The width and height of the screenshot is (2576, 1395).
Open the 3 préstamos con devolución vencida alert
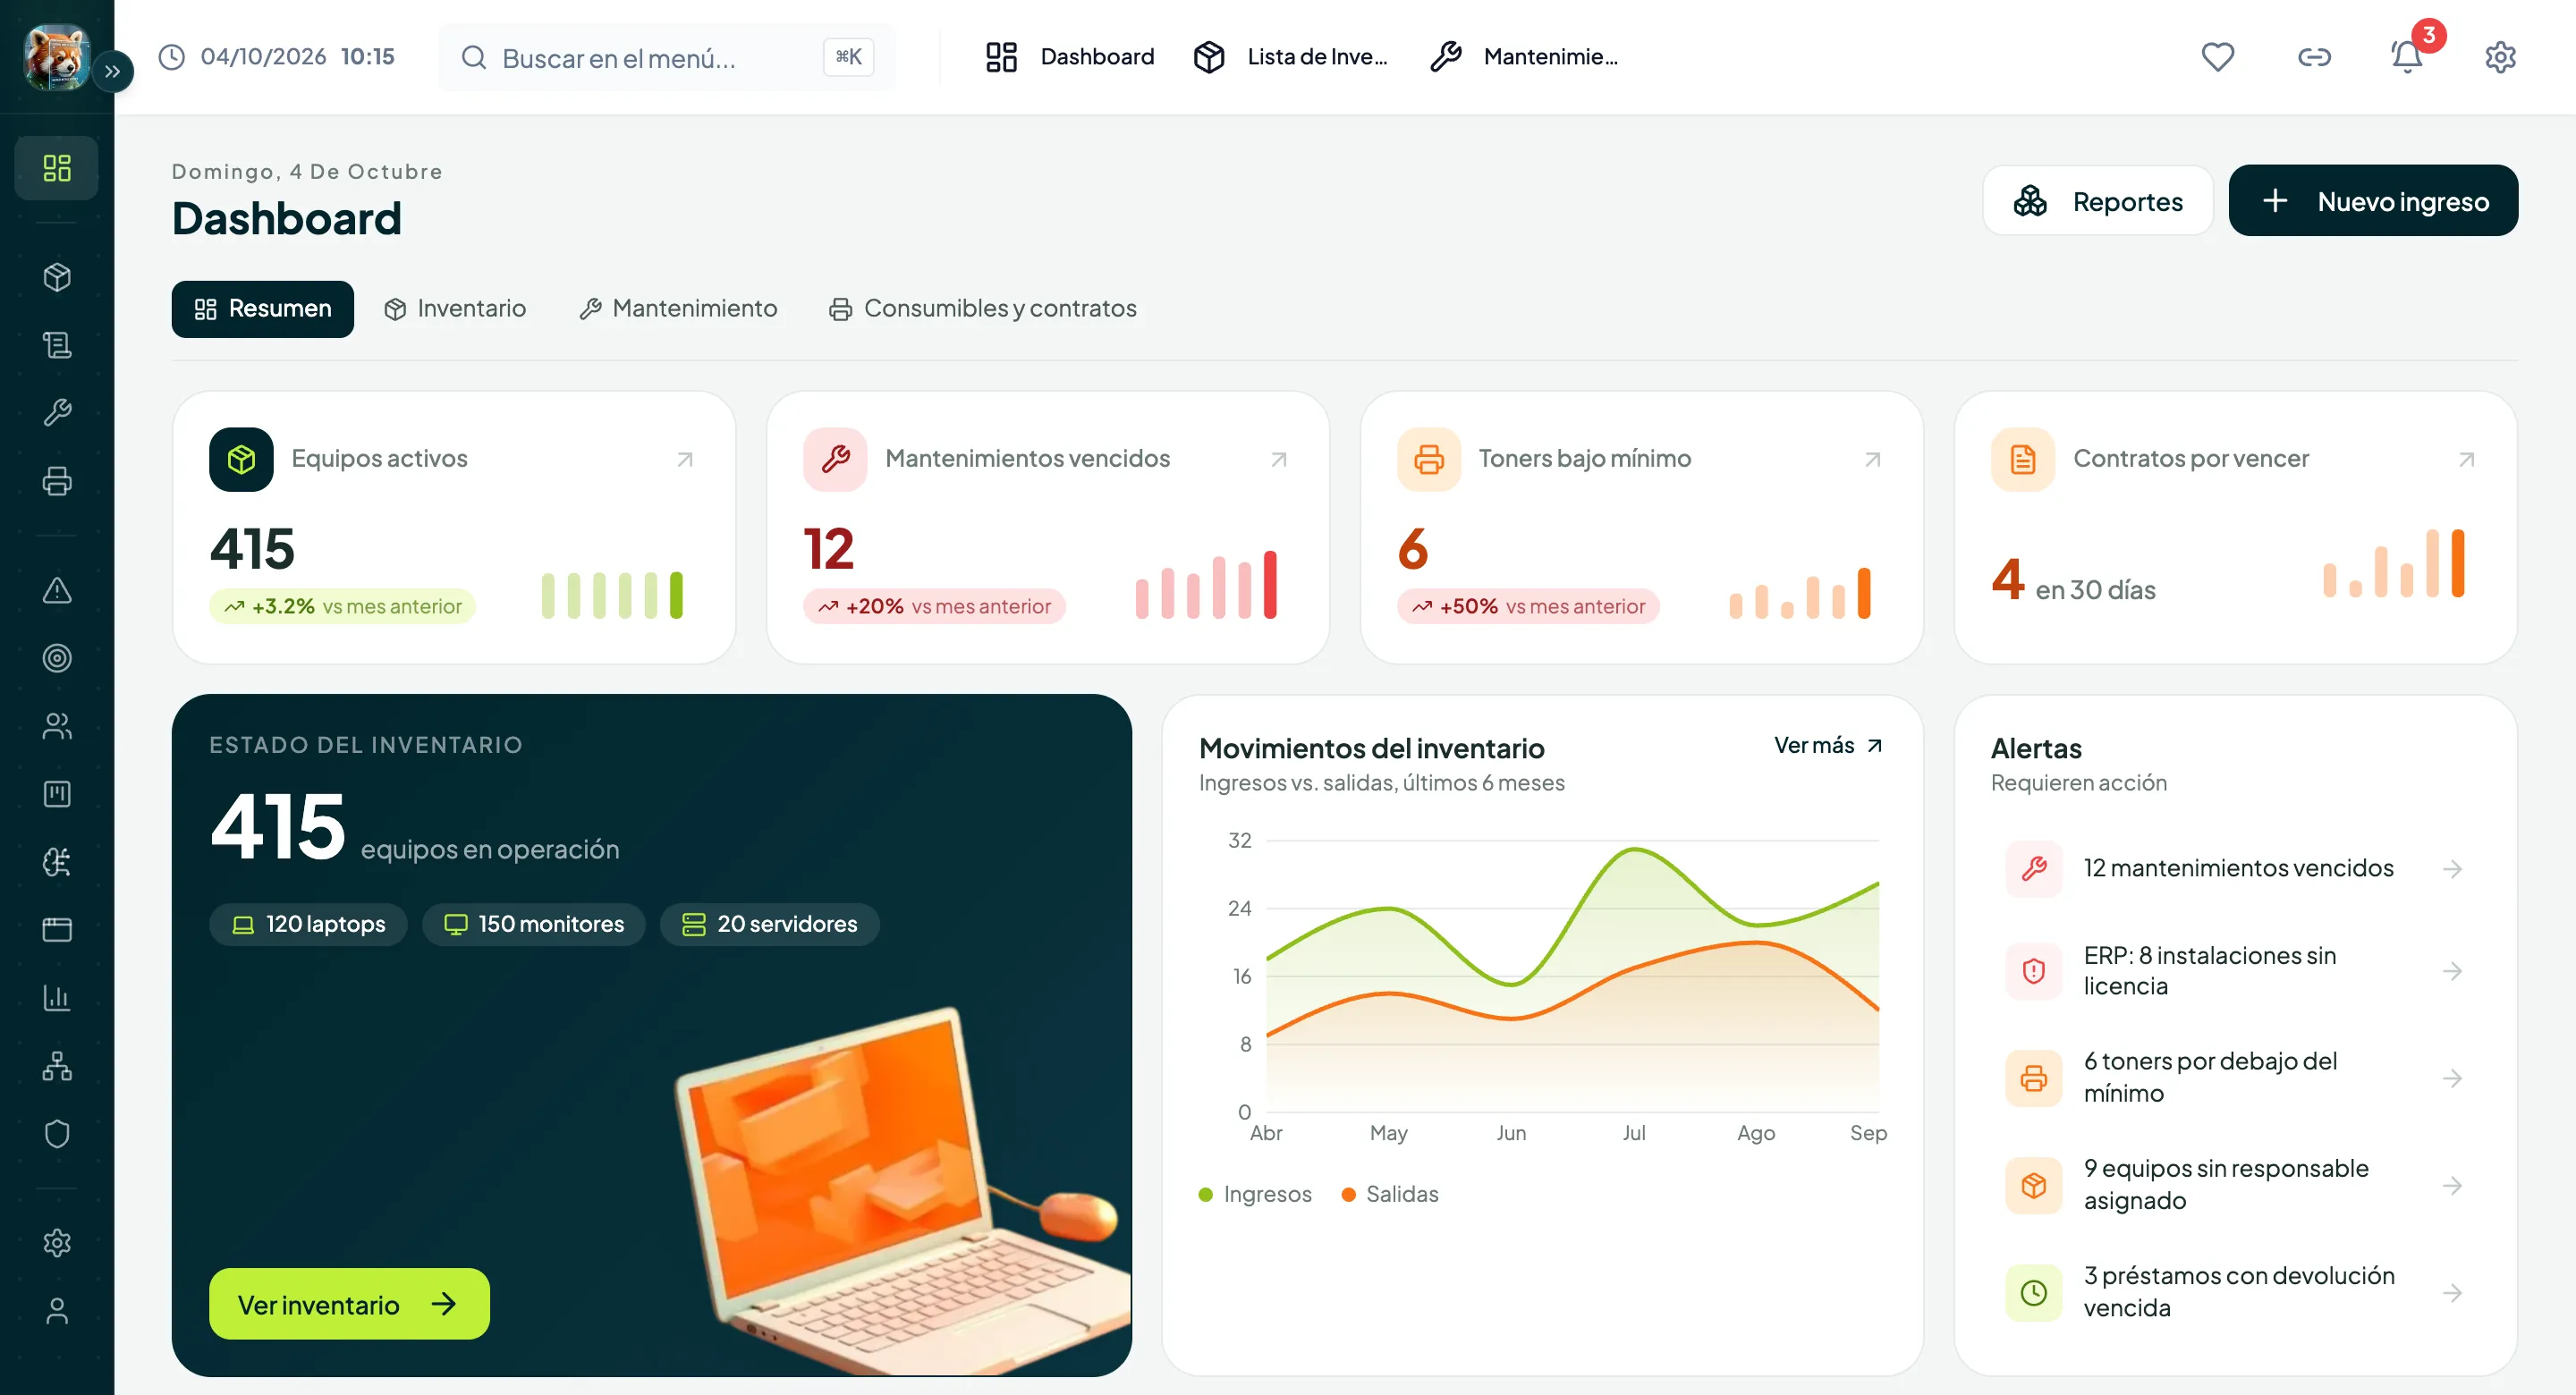tap(2235, 1293)
